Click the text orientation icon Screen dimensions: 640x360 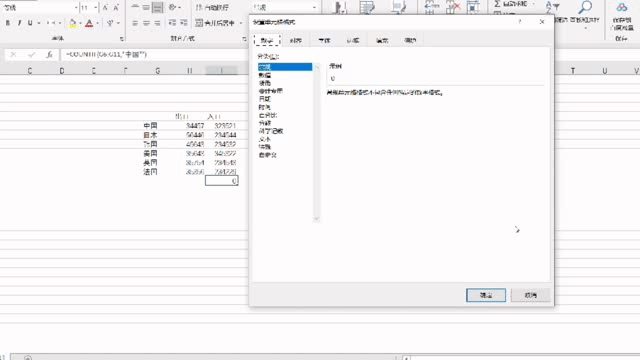pyautogui.click(x=173, y=7)
